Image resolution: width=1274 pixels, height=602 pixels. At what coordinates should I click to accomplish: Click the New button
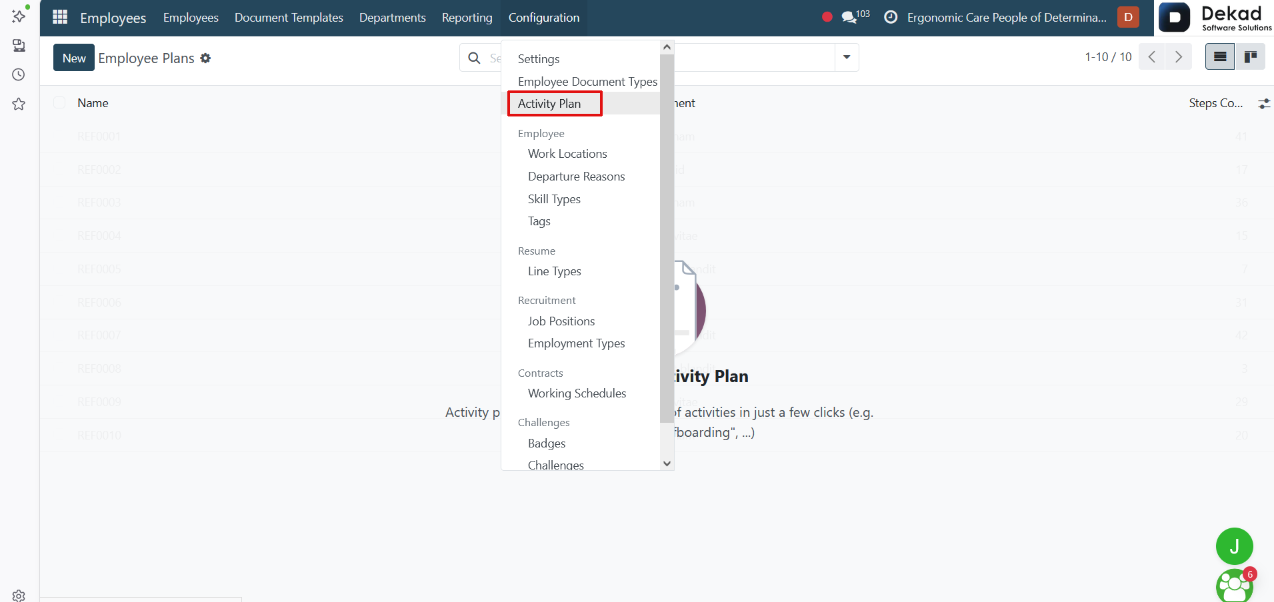pyautogui.click(x=74, y=58)
